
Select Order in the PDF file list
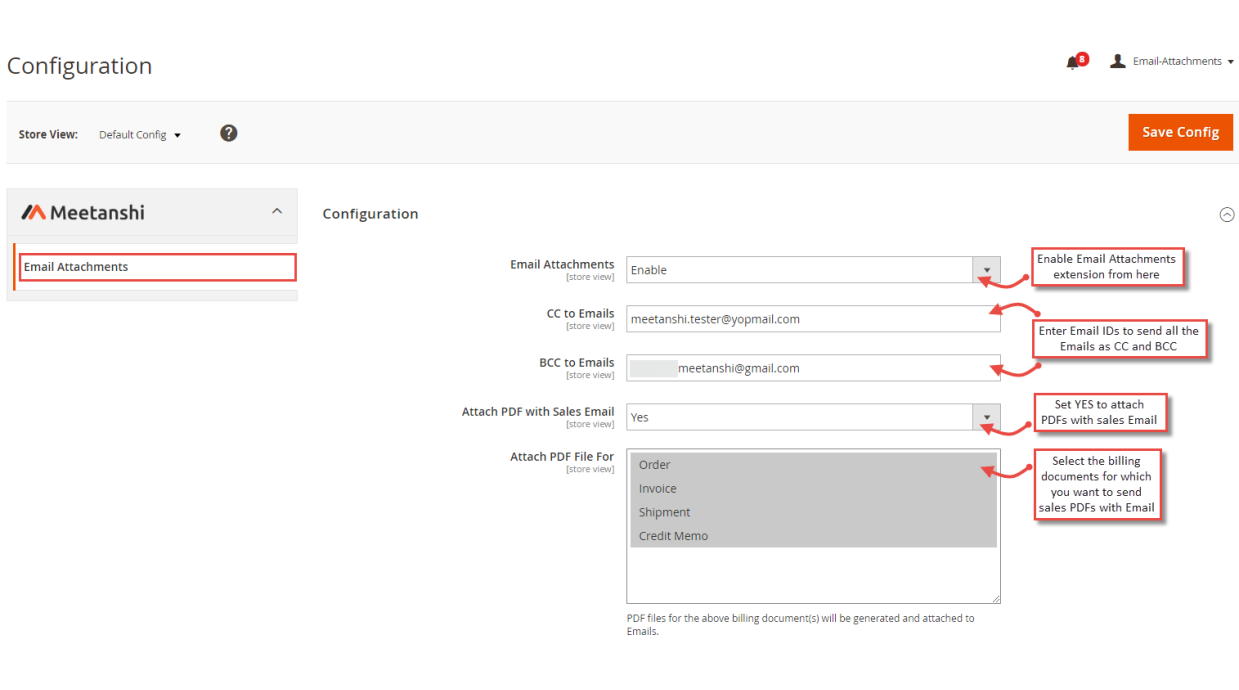pyautogui.click(x=813, y=465)
